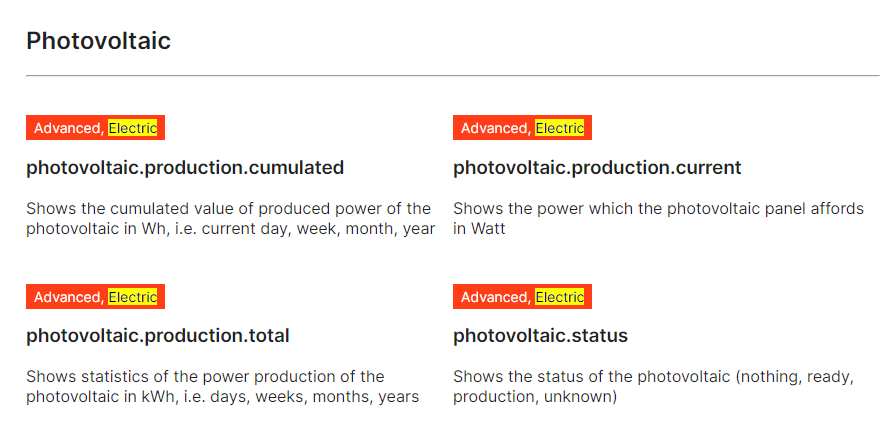The height and width of the screenshot is (448, 892).
Task: Select highlighted Electric tag above photovoltaic.production.current
Action: pos(560,128)
